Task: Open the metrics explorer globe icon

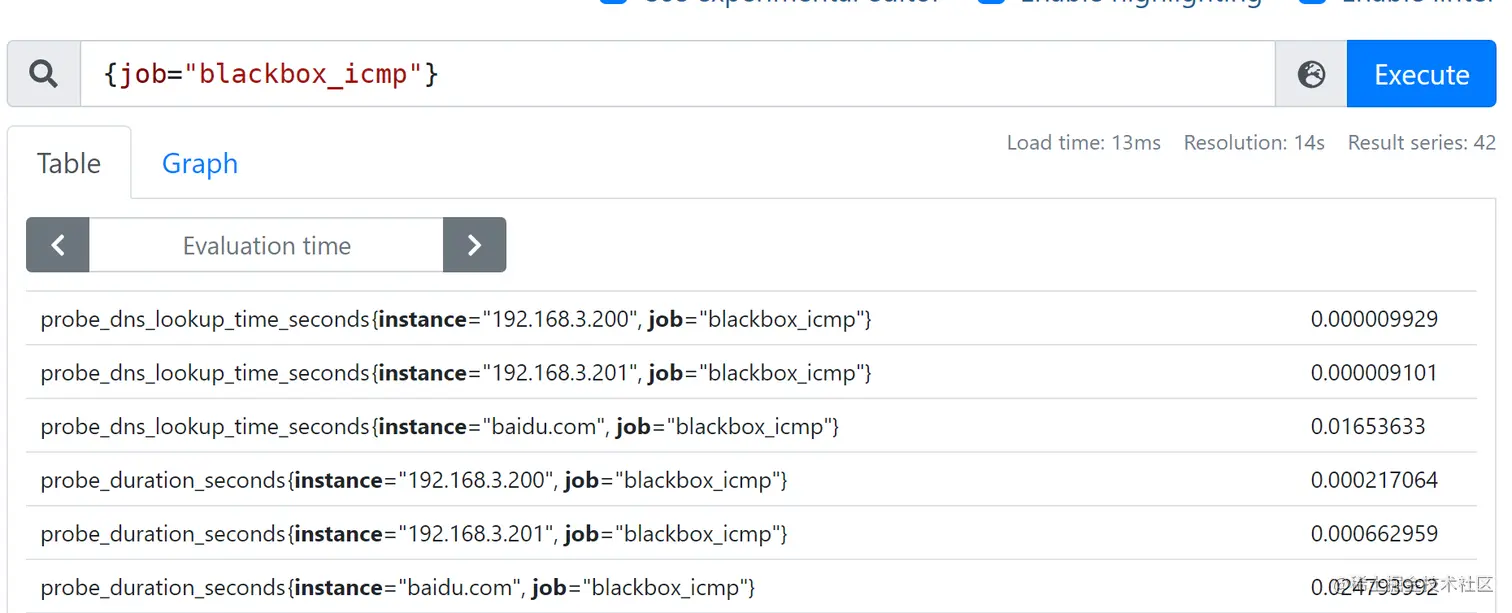Action: 1311,74
